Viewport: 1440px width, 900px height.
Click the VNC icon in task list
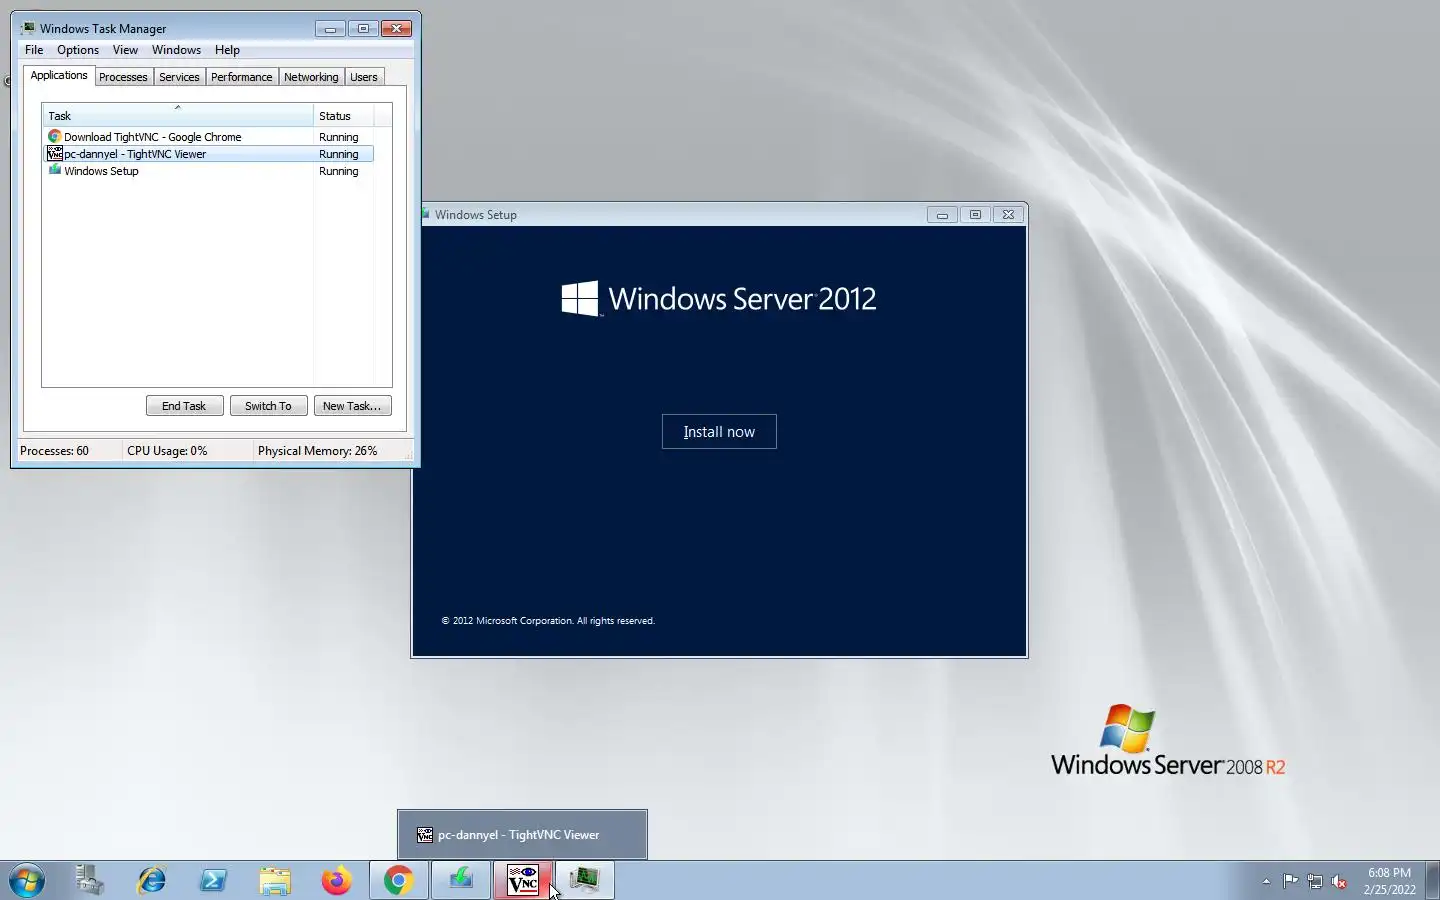[x=55, y=153]
